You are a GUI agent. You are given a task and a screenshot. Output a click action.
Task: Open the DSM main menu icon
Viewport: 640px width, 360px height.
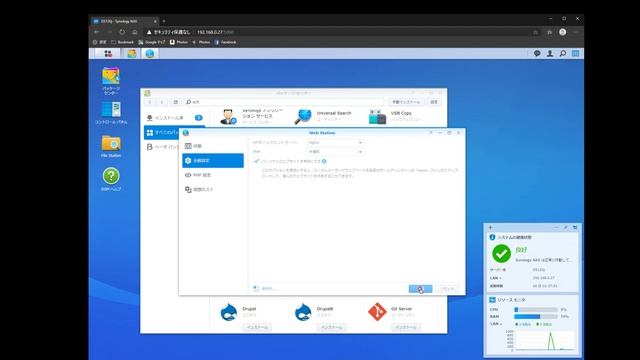tap(108, 53)
